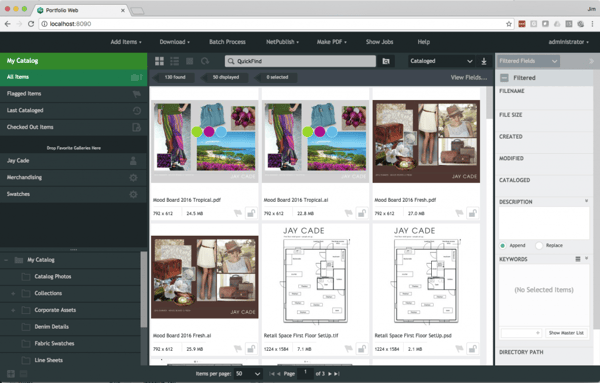Click the flag icon on Mood Board 2016 Tropical.pdf
600x383 pixels.
(238, 213)
